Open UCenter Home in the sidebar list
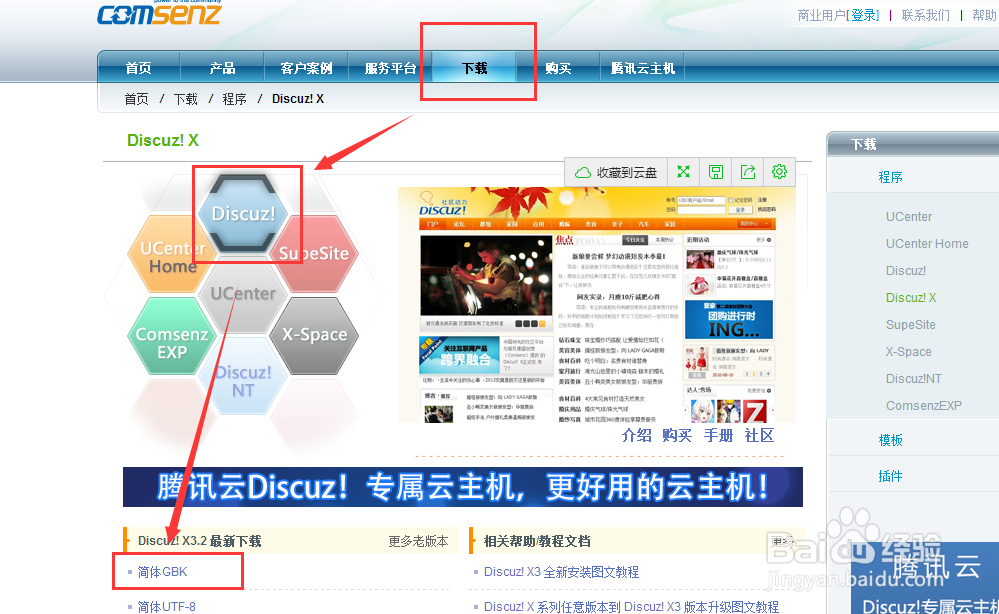The width and height of the screenshot is (999, 614). click(927, 243)
